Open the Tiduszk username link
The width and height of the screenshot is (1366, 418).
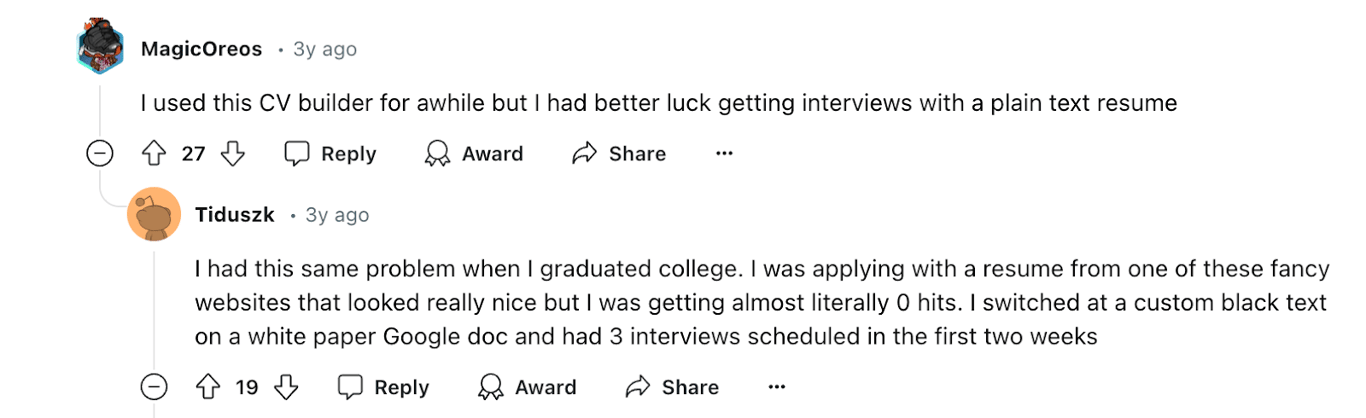tap(235, 215)
